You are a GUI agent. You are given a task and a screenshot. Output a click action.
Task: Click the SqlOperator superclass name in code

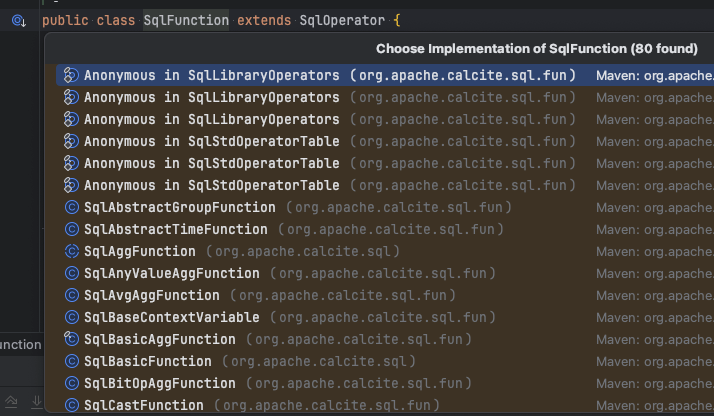[x=337, y=20]
